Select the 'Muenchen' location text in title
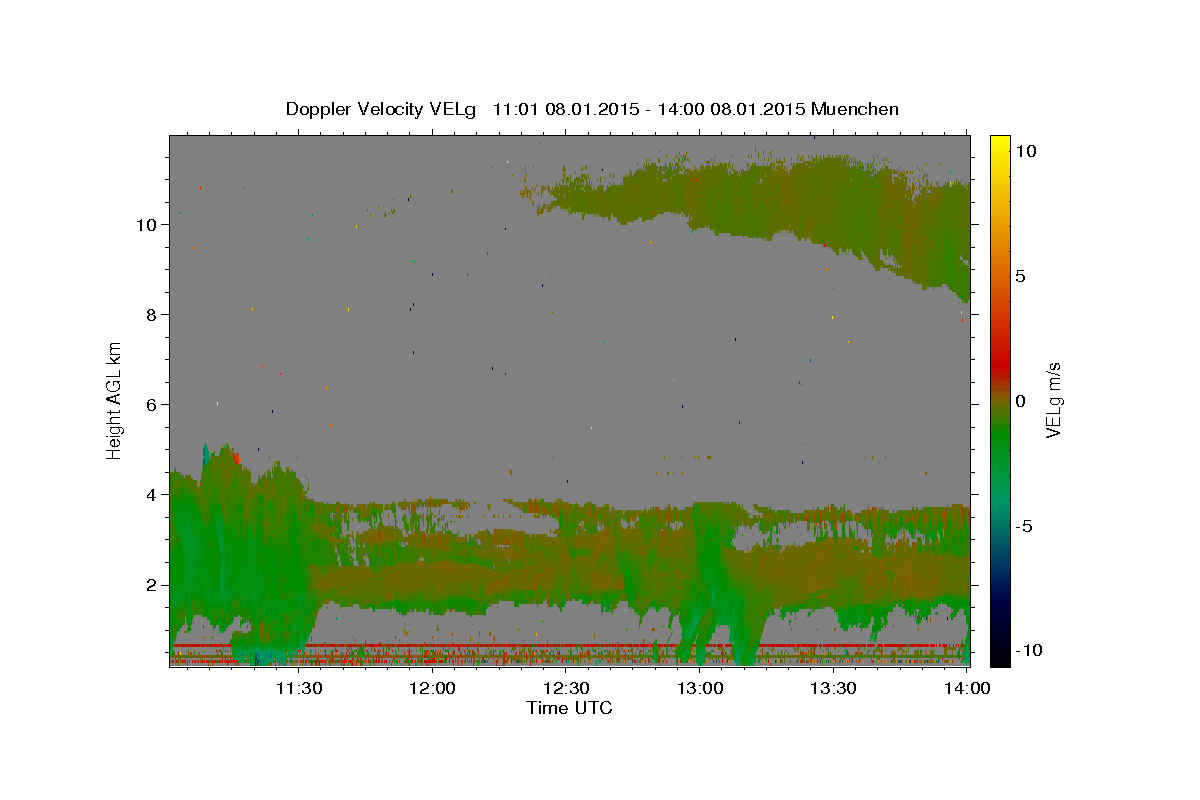The height and width of the screenshot is (800, 1200). [855, 109]
